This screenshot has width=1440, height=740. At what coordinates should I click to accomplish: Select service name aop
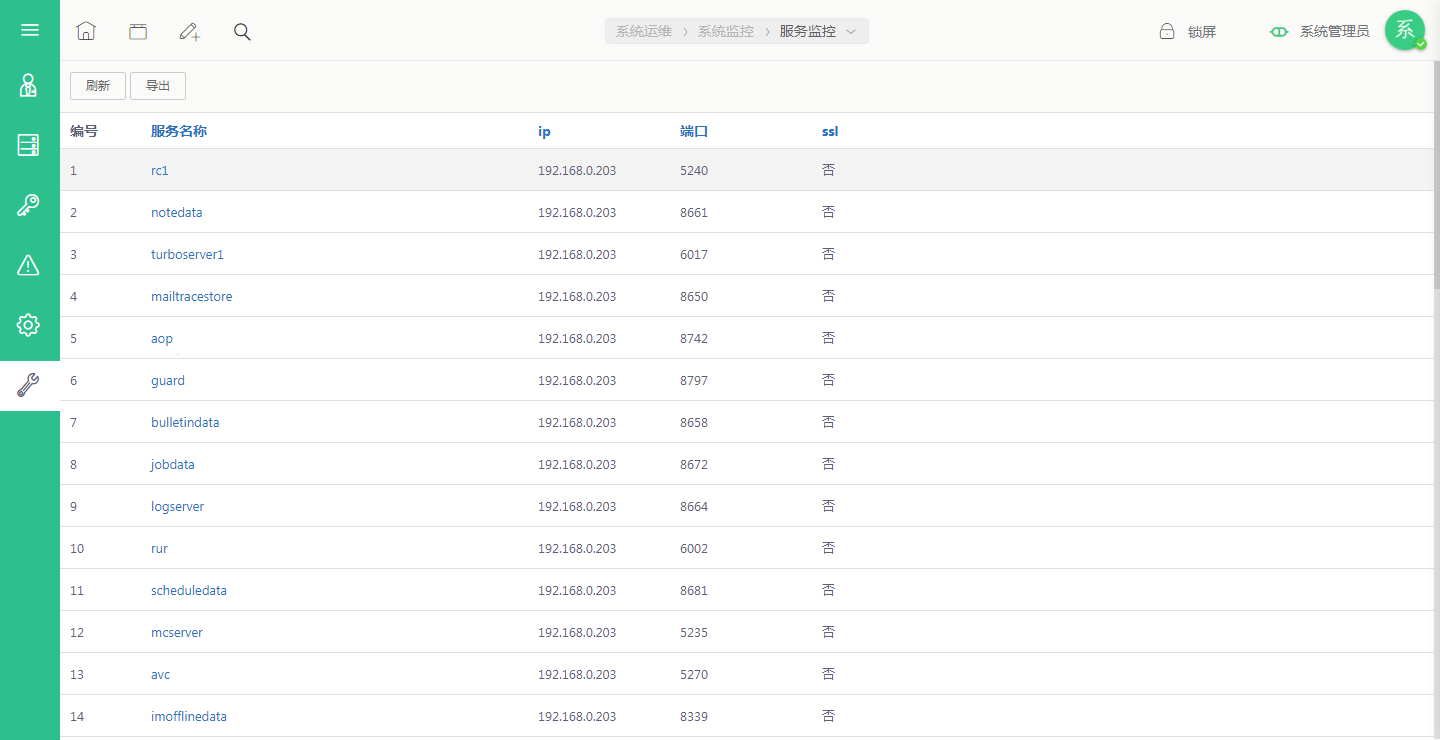click(162, 339)
